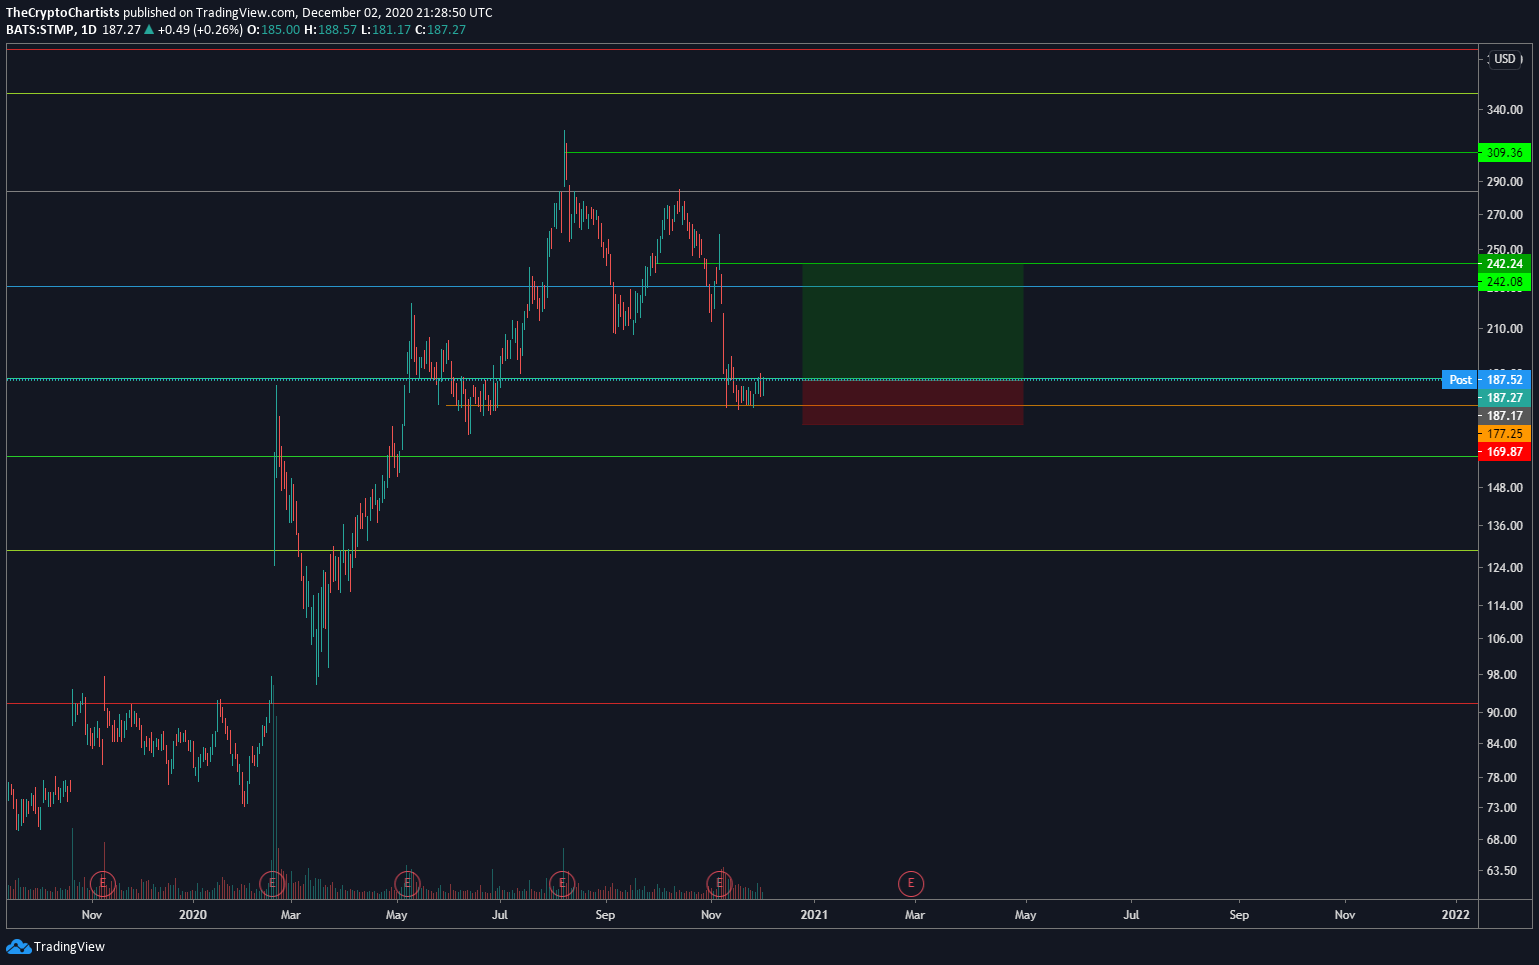Screen dimensions: 1539x965
Task: Click the red 169.87 price label
Action: (x=1504, y=452)
